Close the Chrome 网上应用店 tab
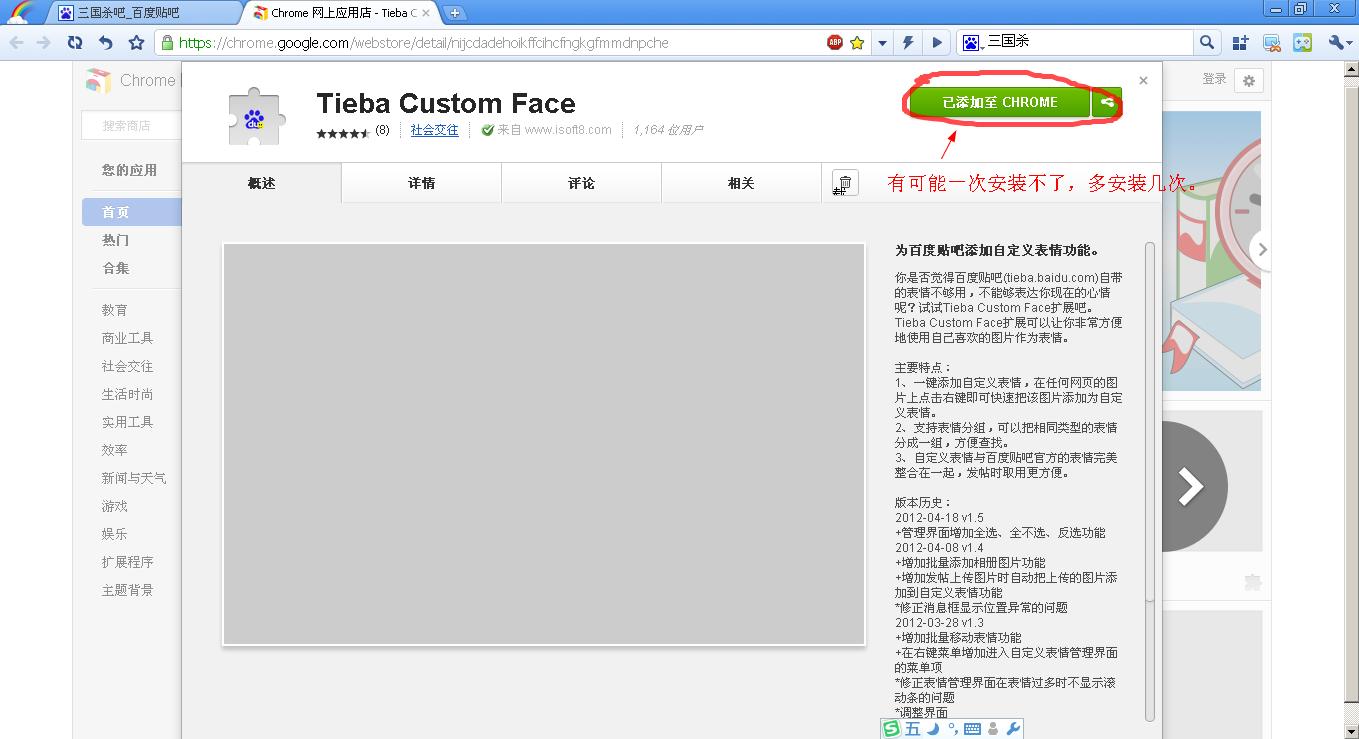 point(427,13)
